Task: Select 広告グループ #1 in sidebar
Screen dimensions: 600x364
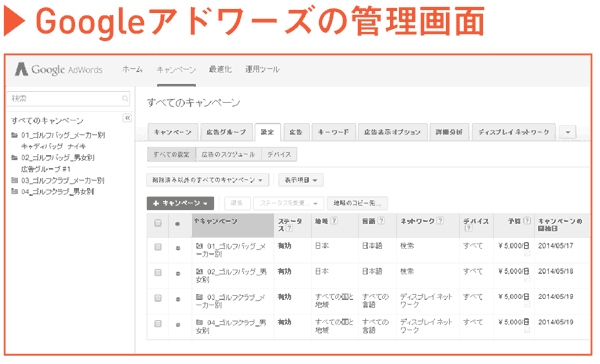Action: (x=46, y=169)
